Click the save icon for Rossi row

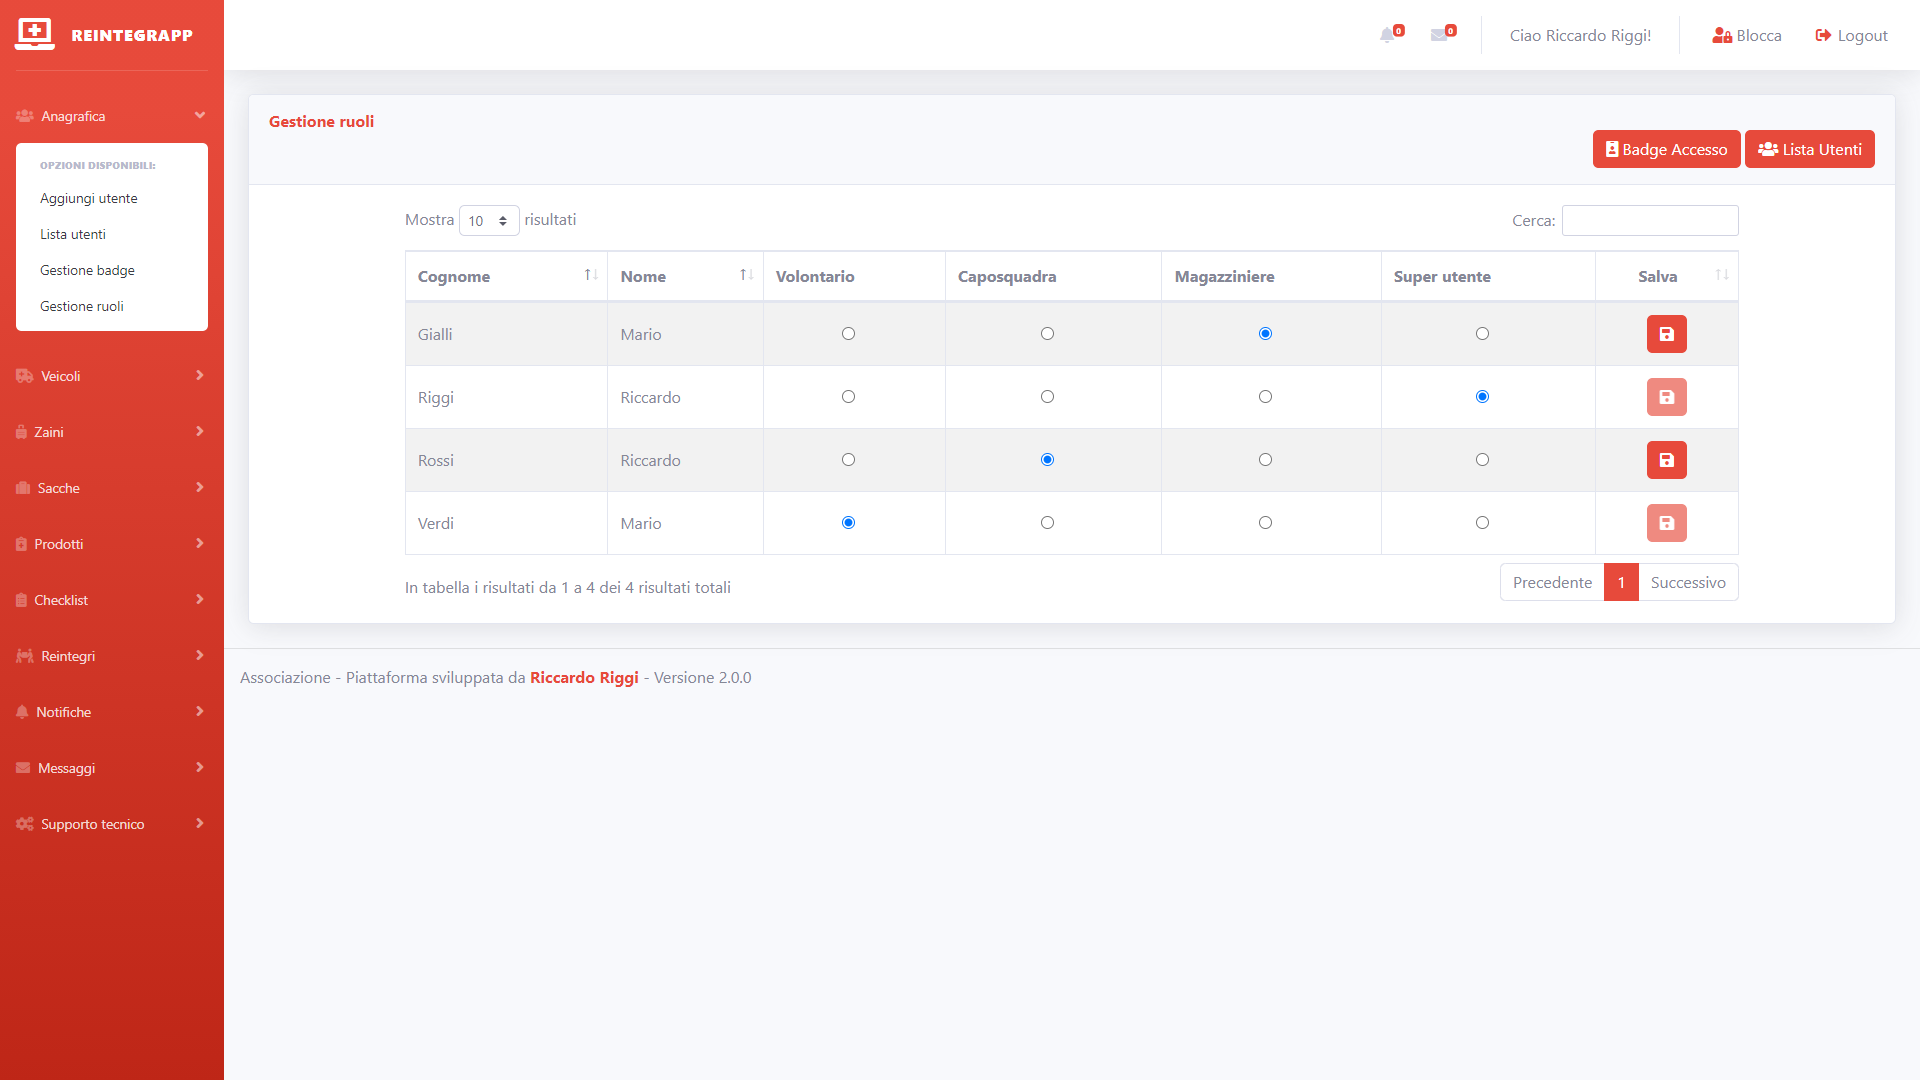tap(1666, 460)
